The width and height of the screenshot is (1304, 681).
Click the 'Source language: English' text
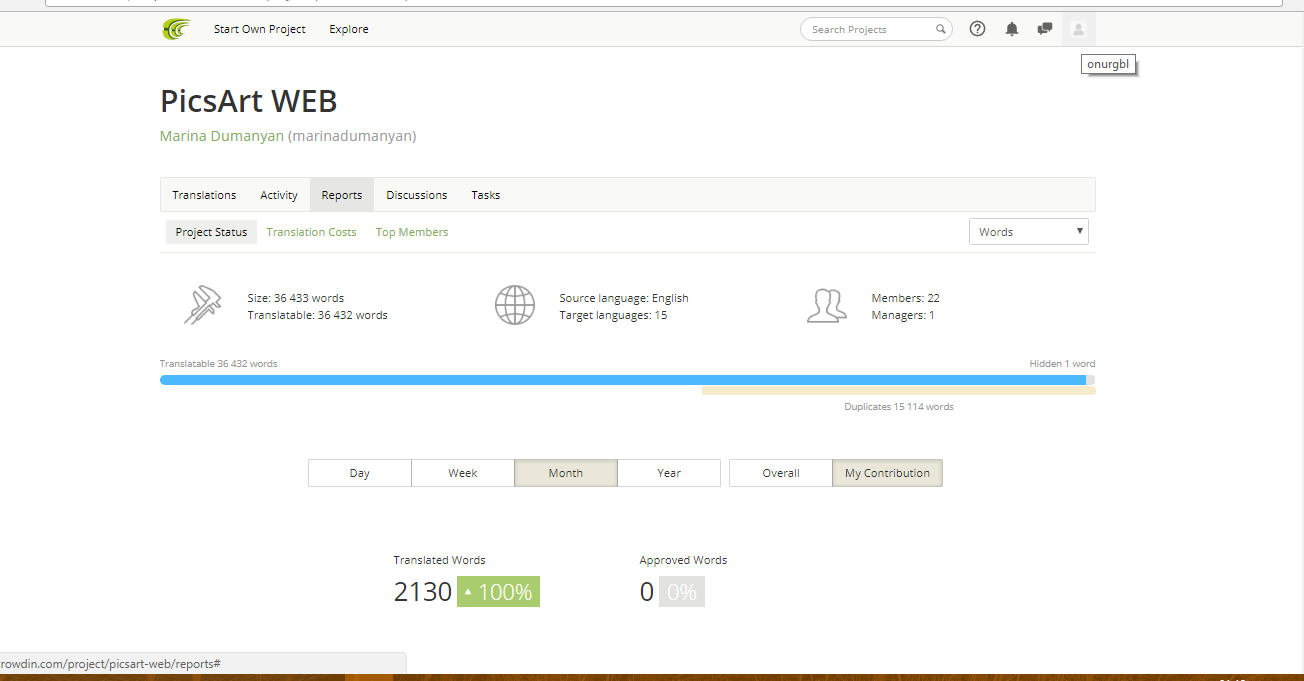tap(624, 298)
